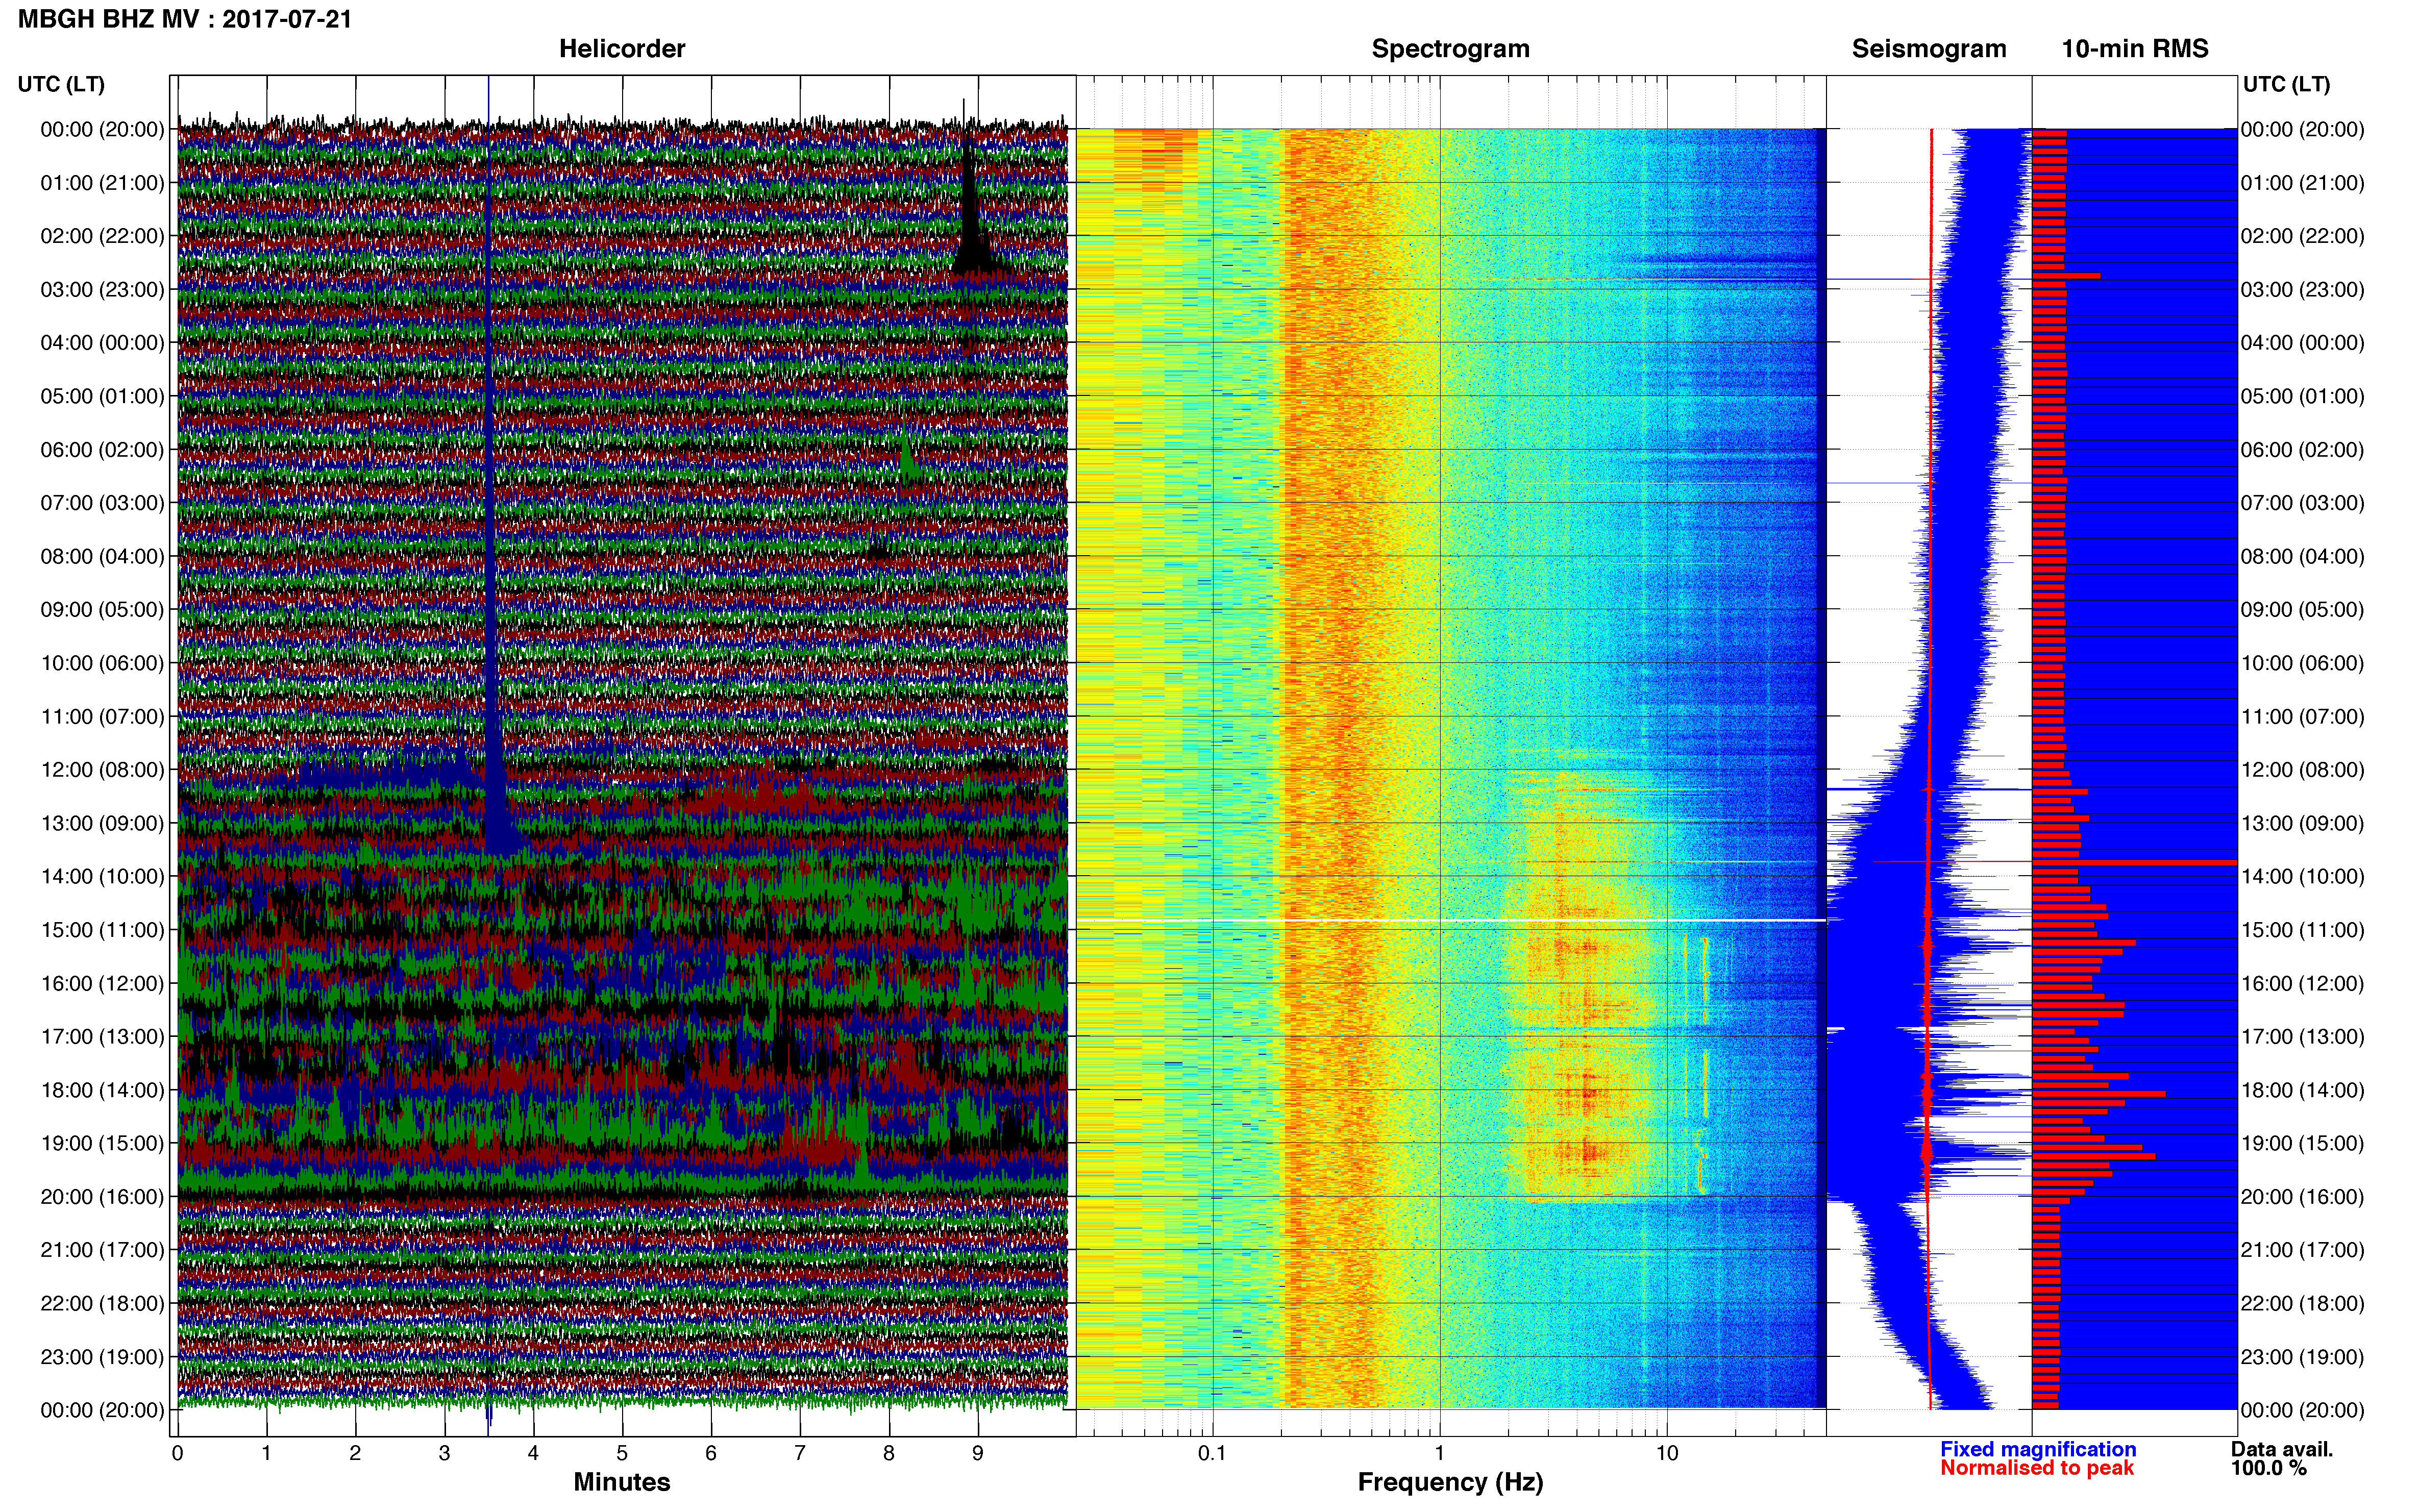The height and width of the screenshot is (1512, 2419).
Task: Click 15:00 (11:00) on the RMS-side axis
Action: 2302,930
